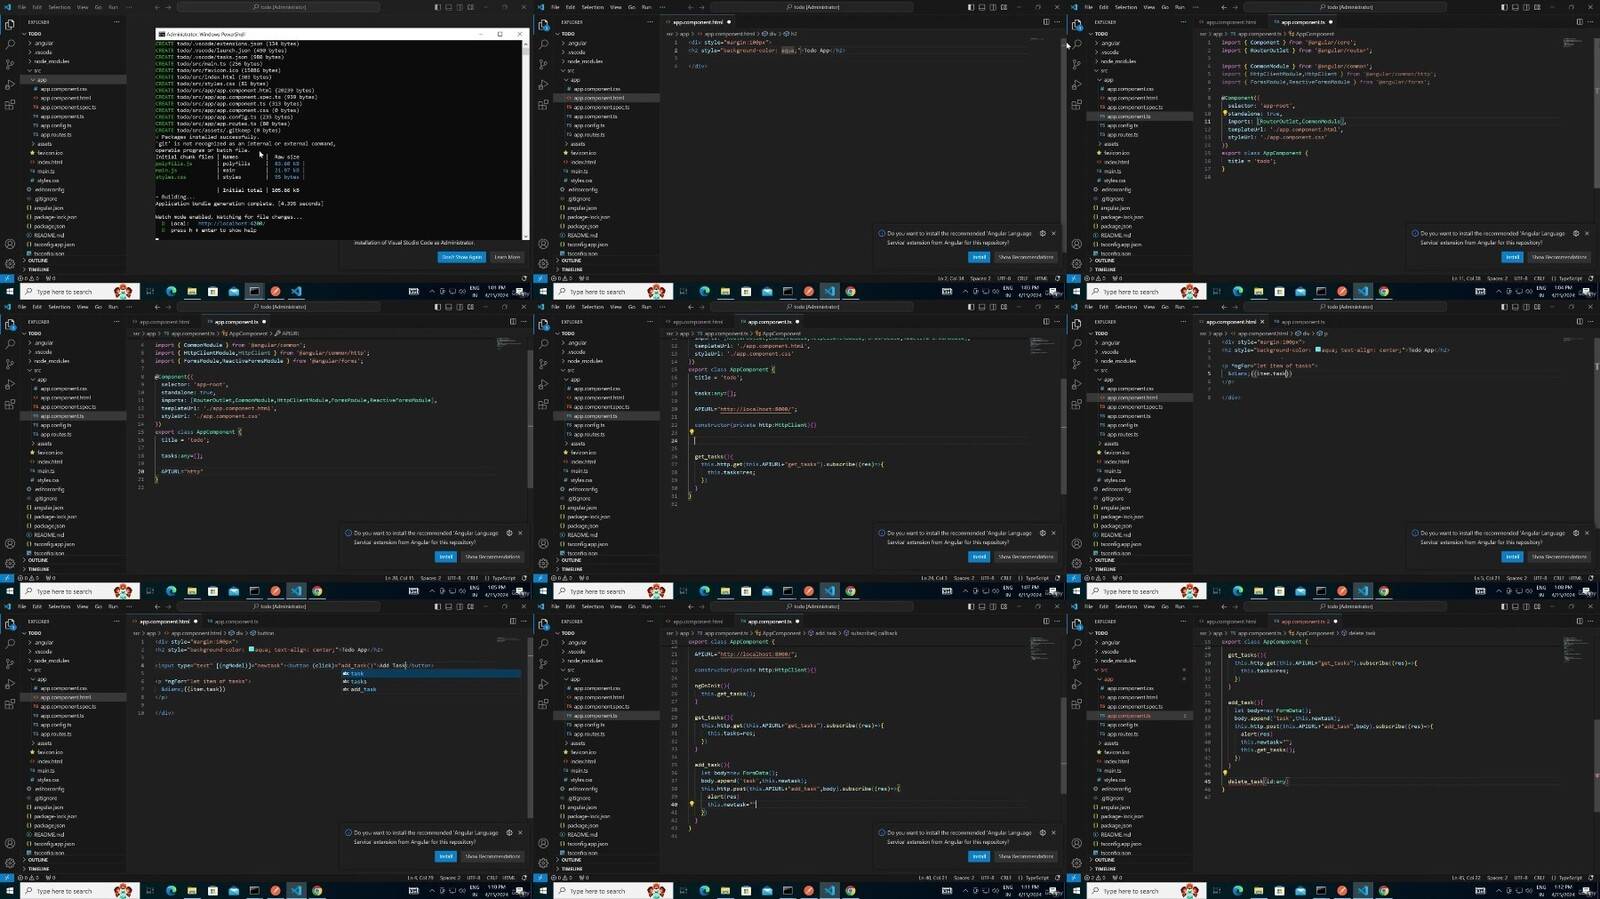Open Run and Debug in the PowerShell screenshot

tap(10, 84)
